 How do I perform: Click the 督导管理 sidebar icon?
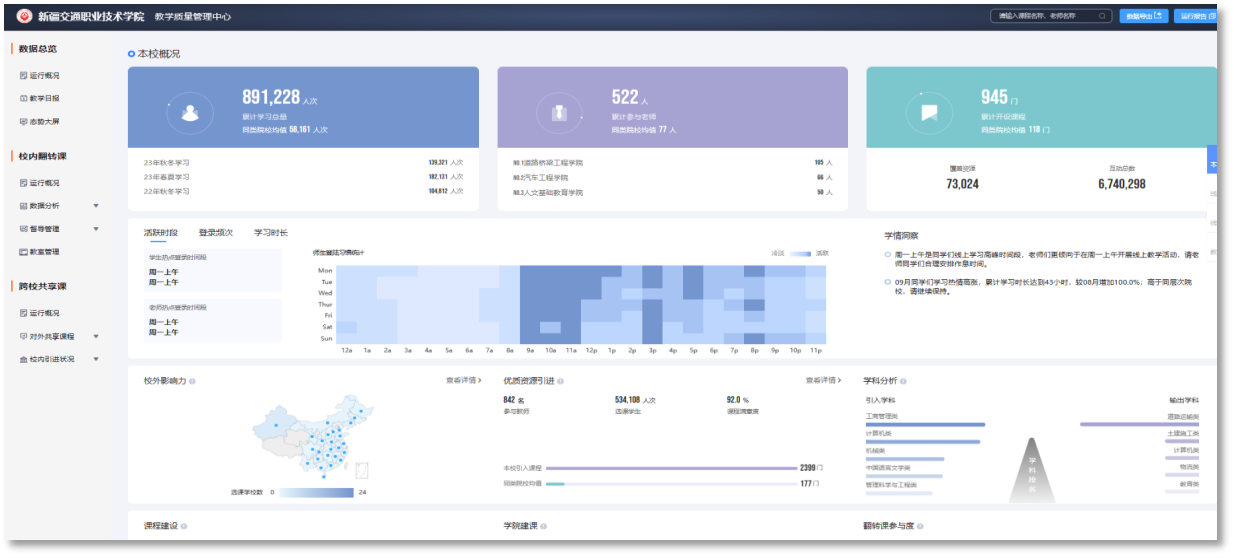pyautogui.click(x=24, y=229)
